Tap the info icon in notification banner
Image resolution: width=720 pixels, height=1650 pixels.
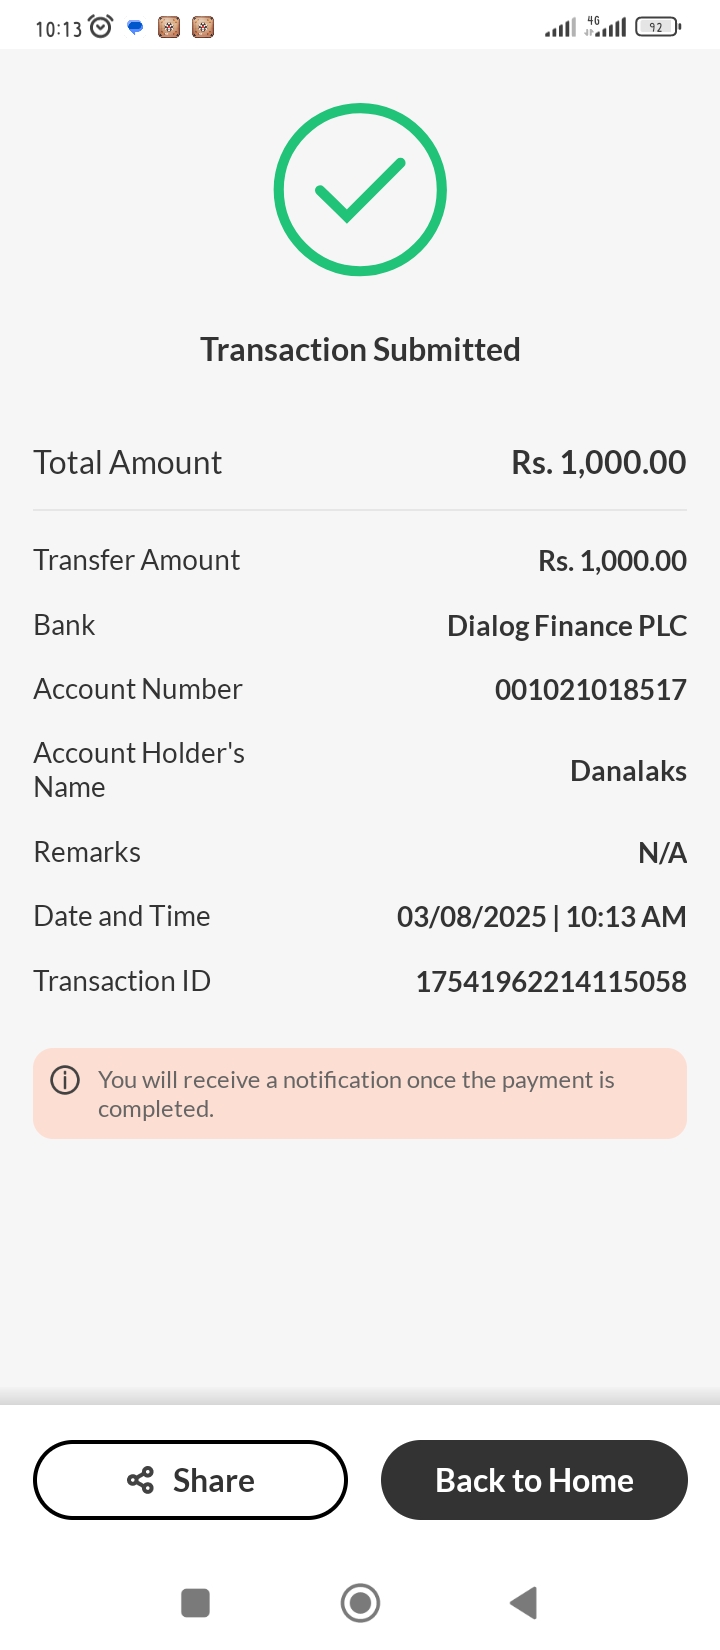[x=65, y=1080]
